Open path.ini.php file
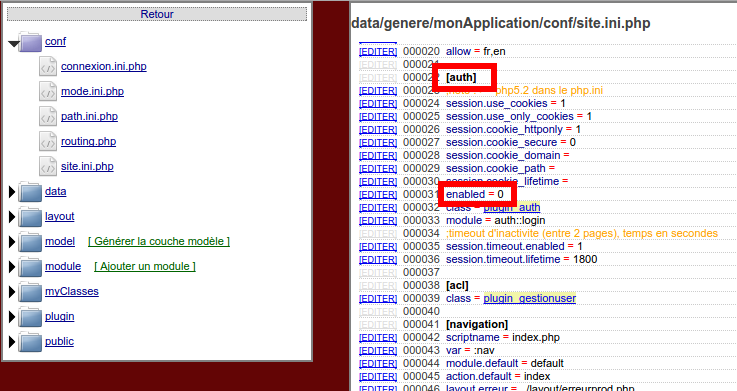The height and width of the screenshot is (391, 737). (89, 116)
